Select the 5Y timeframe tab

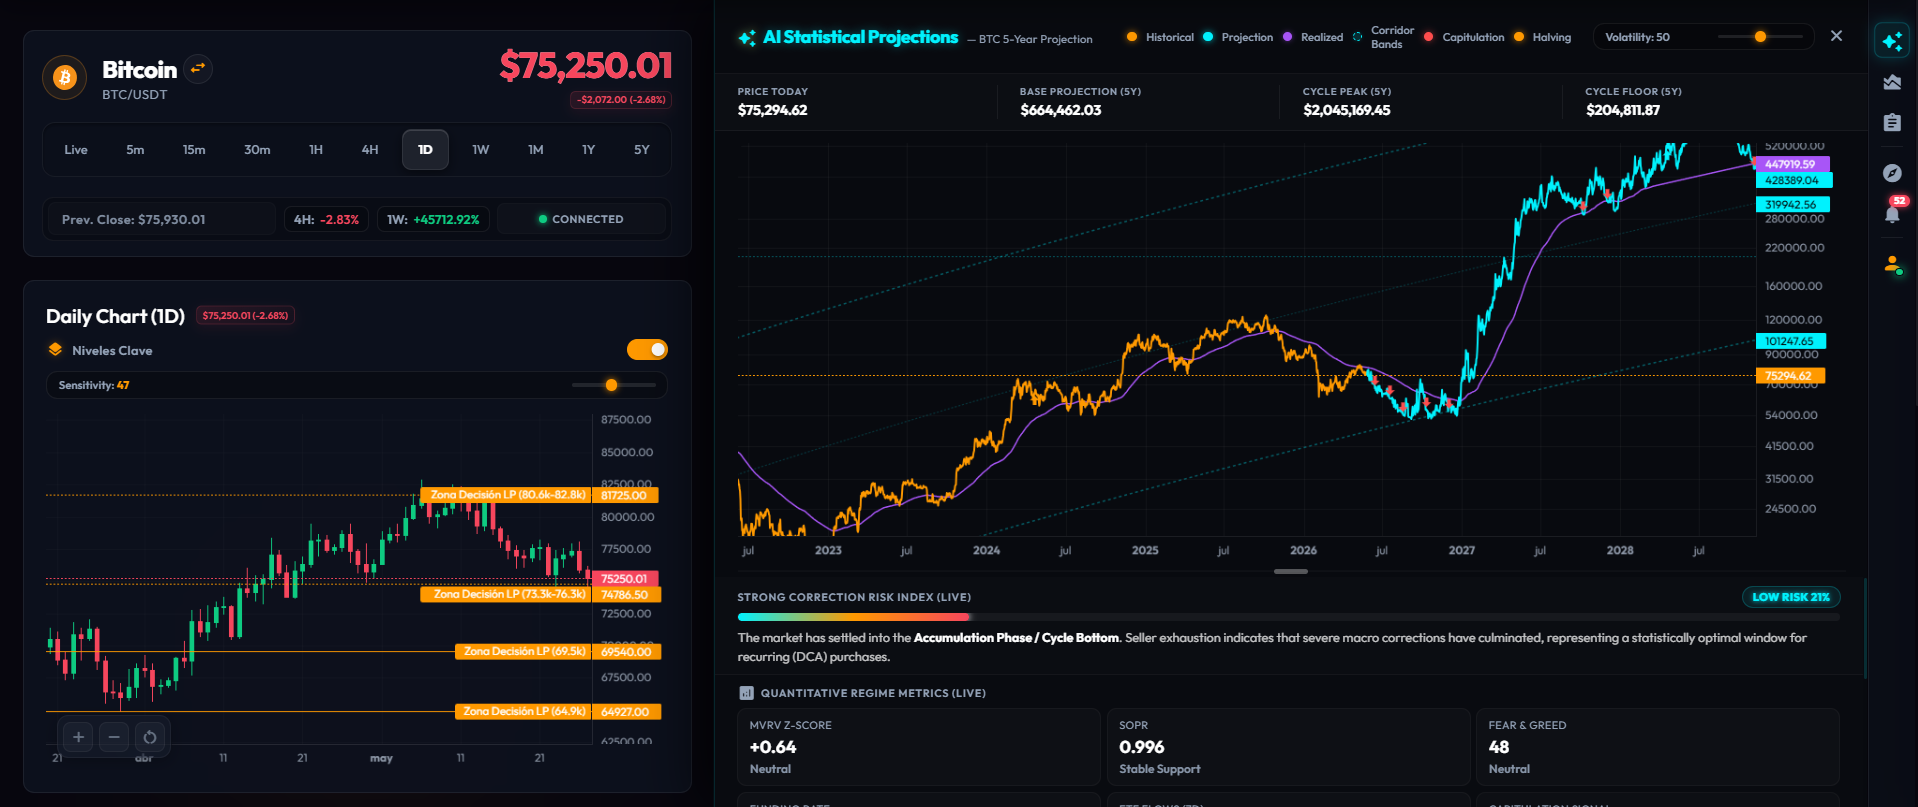pos(642,150)
